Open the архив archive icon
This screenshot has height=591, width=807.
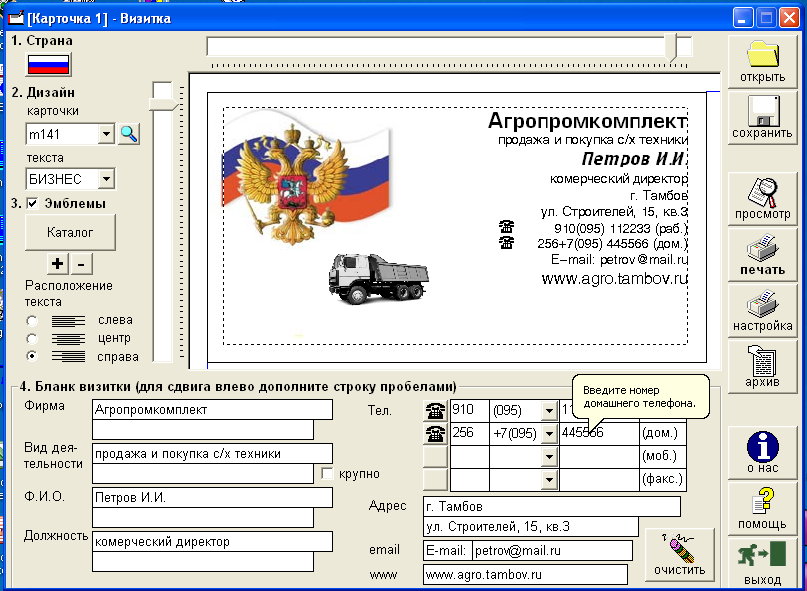click(x=762, y=367)
